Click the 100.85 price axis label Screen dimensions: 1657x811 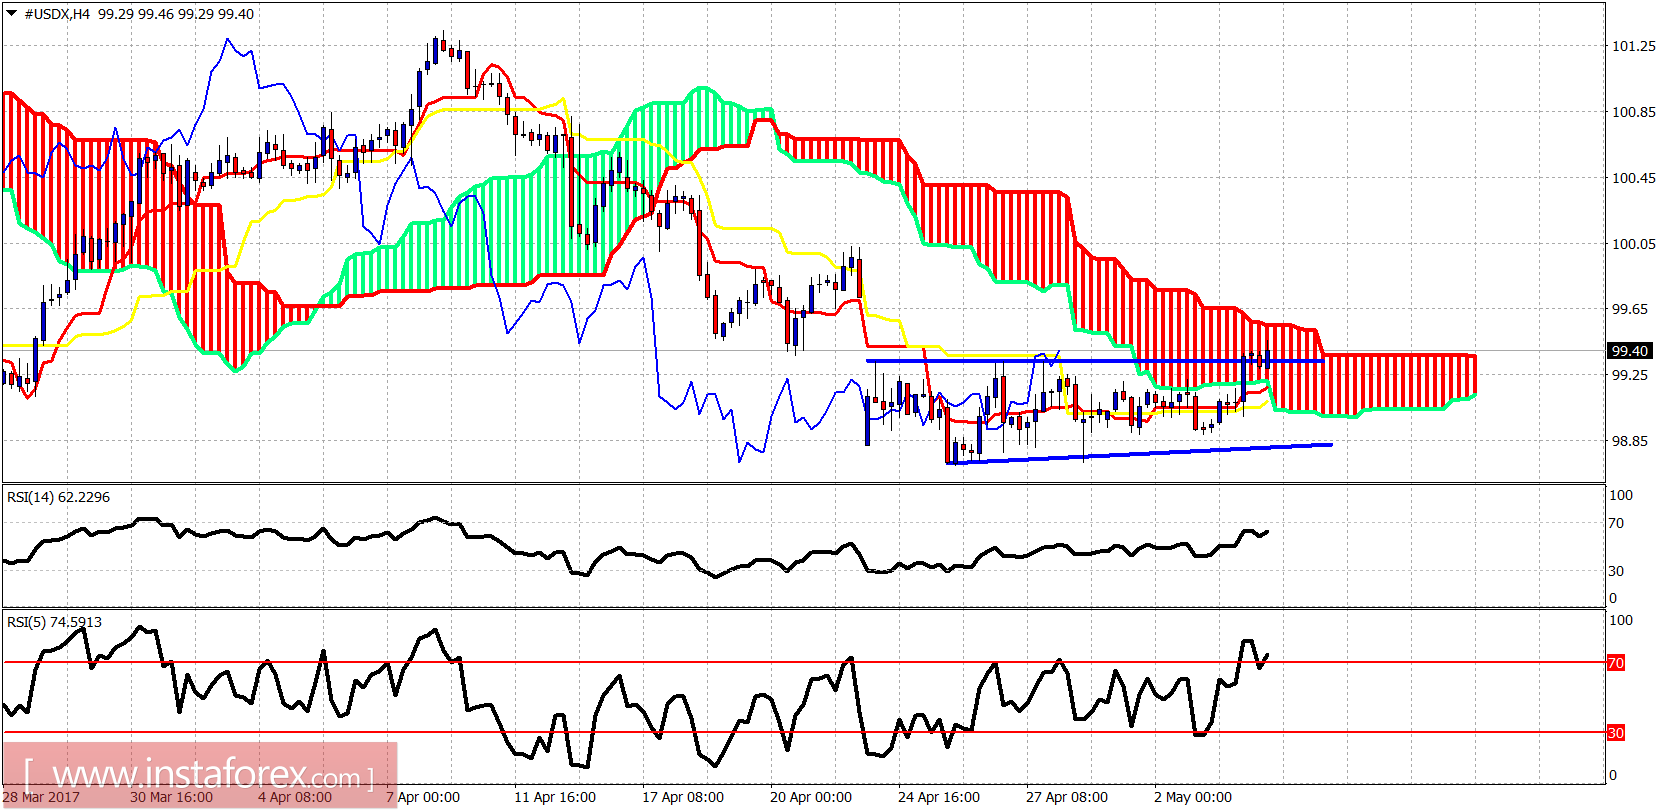coord(1633,112)
